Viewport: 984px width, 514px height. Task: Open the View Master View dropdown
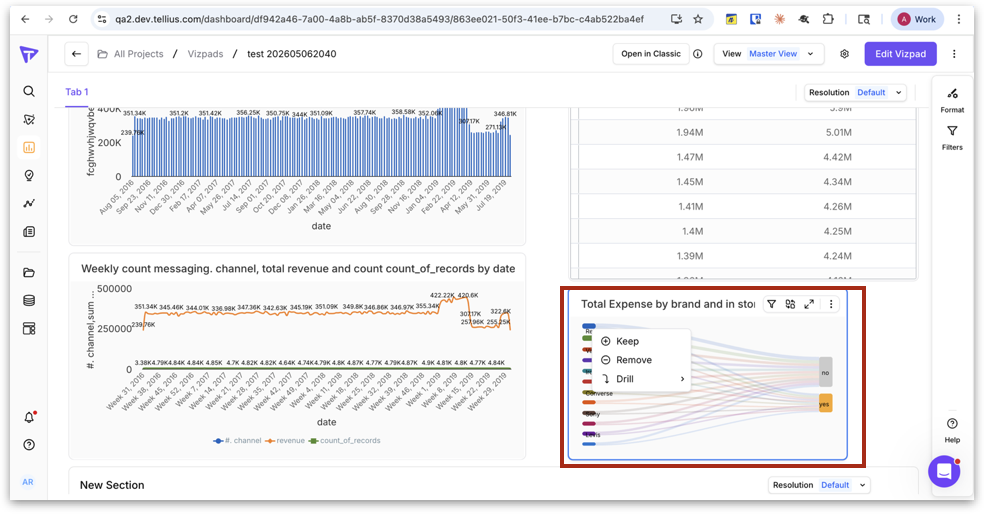coord(769,54)
